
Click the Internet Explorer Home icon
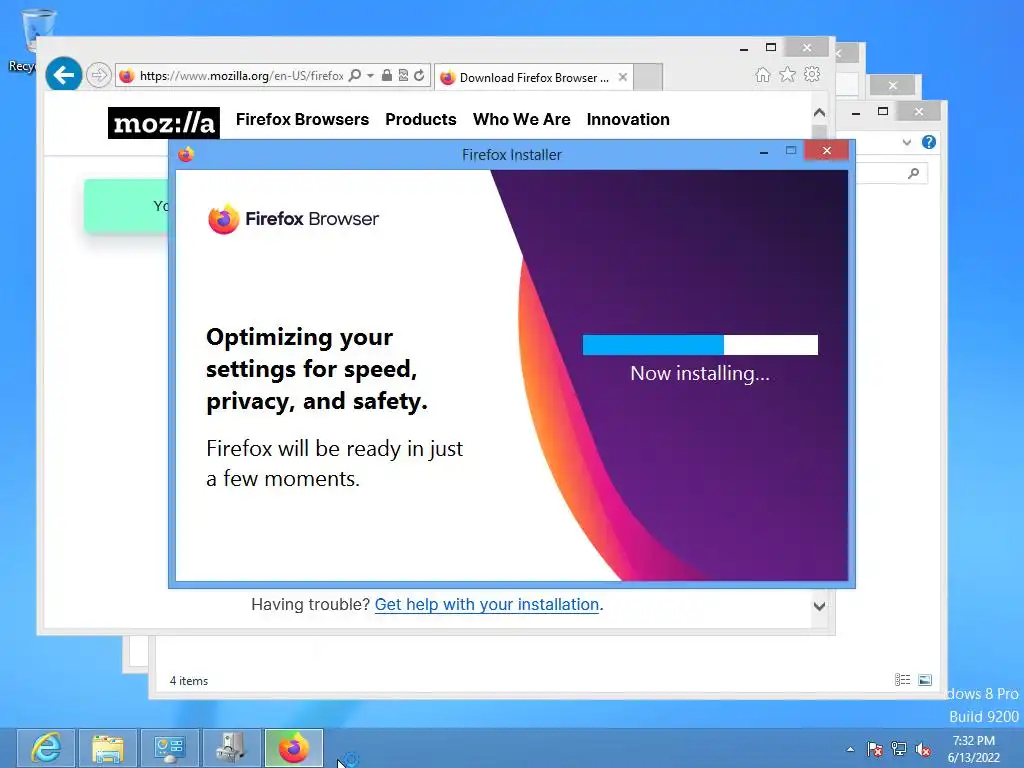[762, 75]
